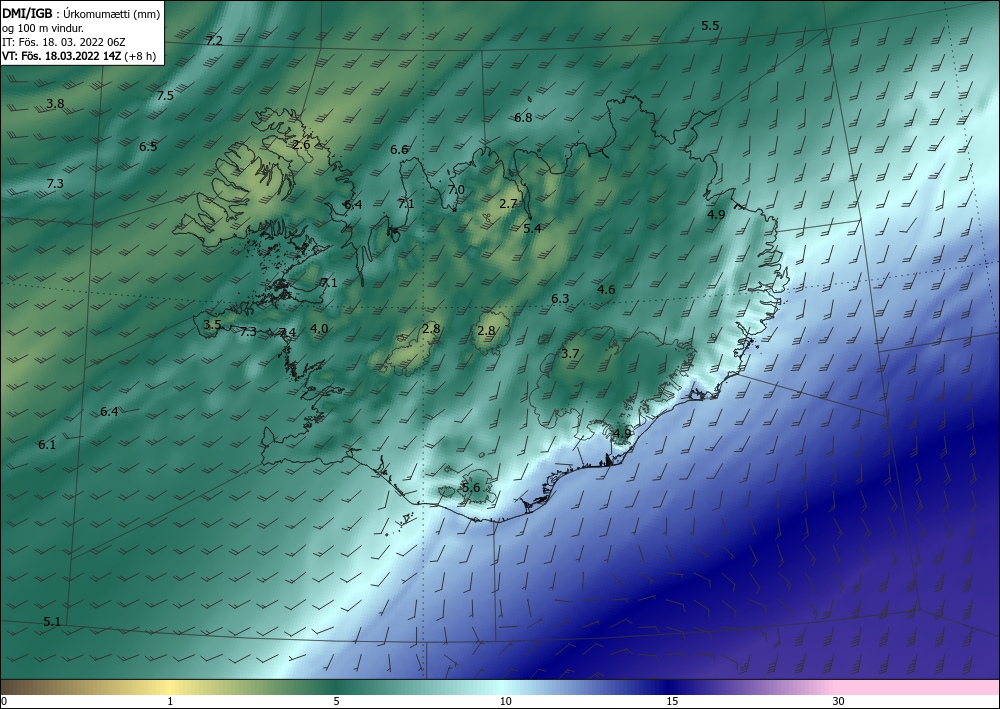Click the init time "IT: Fös. 18. 03. 2022 06Z"
Viewport: 1000px width, 709px height.
tap(64, 42)
